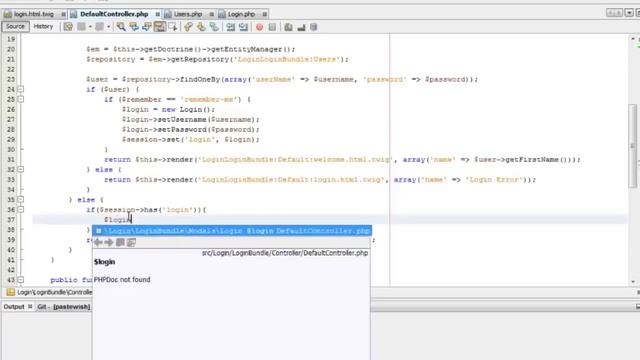Toggle Highlight Search in editor toolbar
This screenshot has height=360, width=640.
(x=160, y=27)
